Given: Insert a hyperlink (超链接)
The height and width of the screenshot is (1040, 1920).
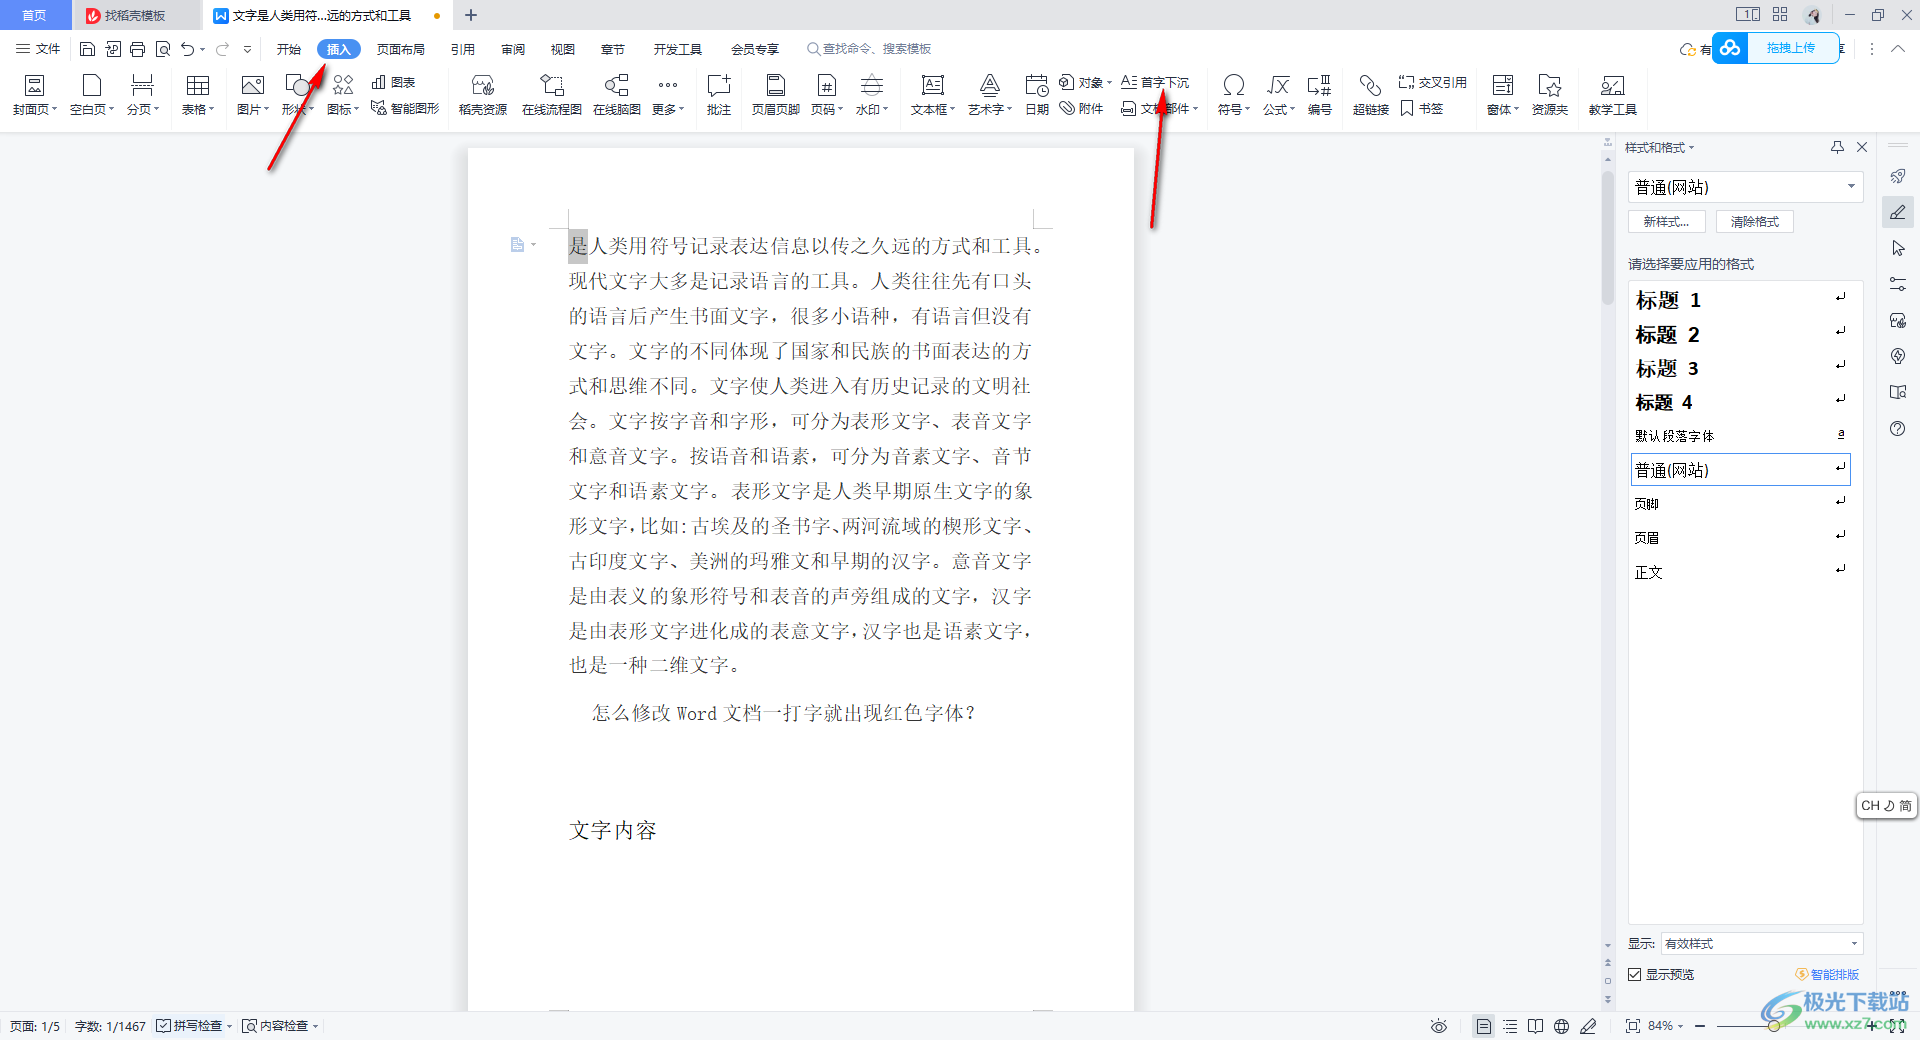Looking at the screenshot, I should (1371, 95).
